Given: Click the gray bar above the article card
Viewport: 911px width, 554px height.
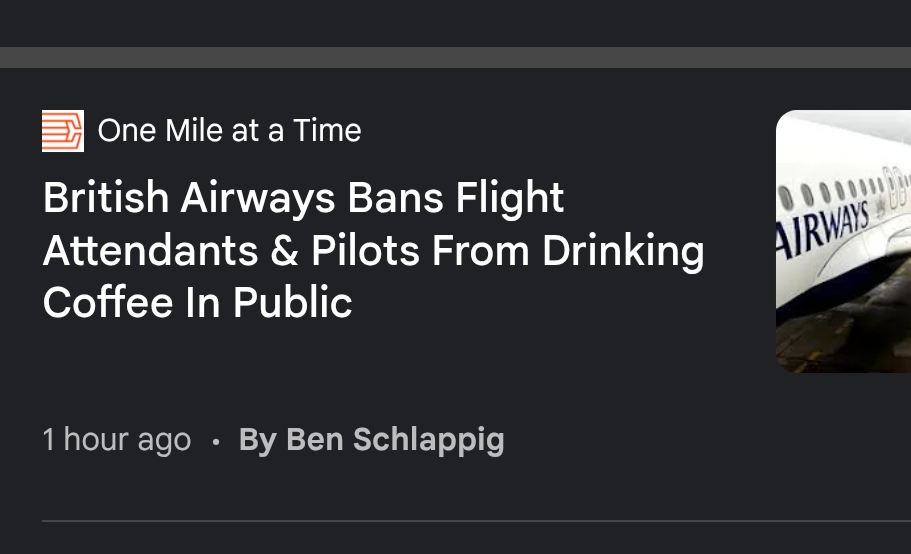Looking at the screenshot, I should [455, 57].
